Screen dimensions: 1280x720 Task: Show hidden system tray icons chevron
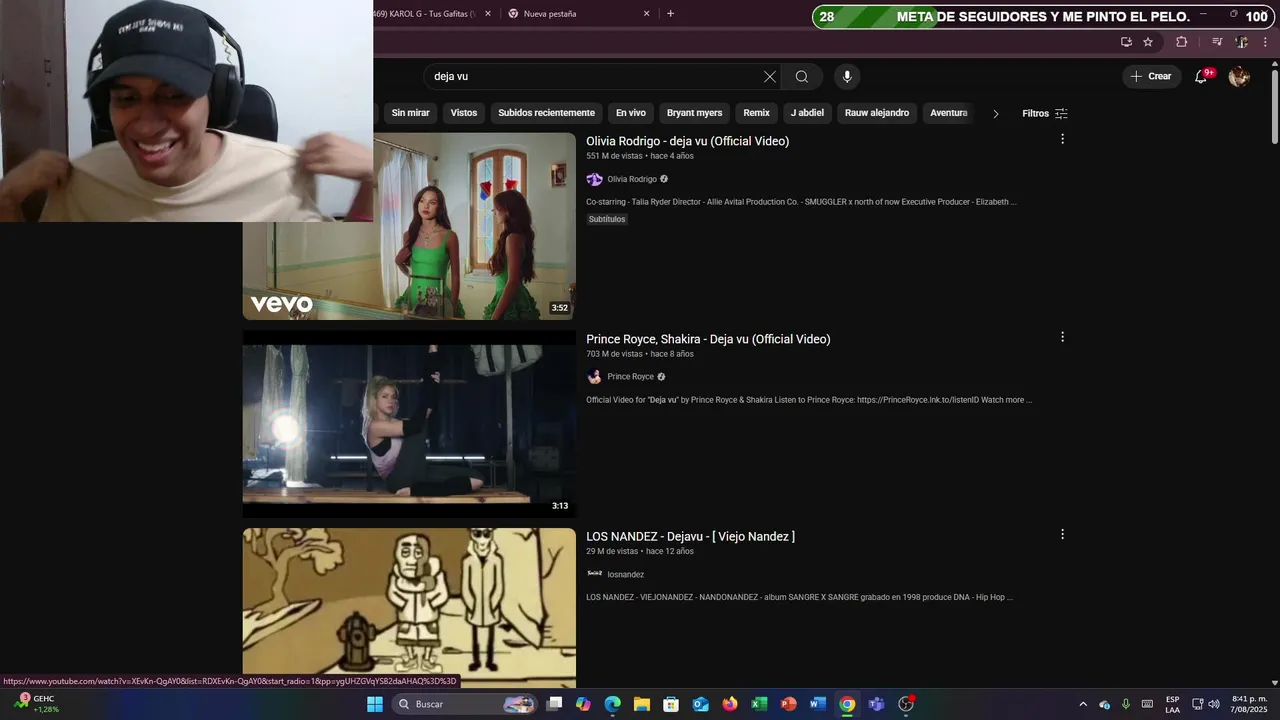(1083, 704)
